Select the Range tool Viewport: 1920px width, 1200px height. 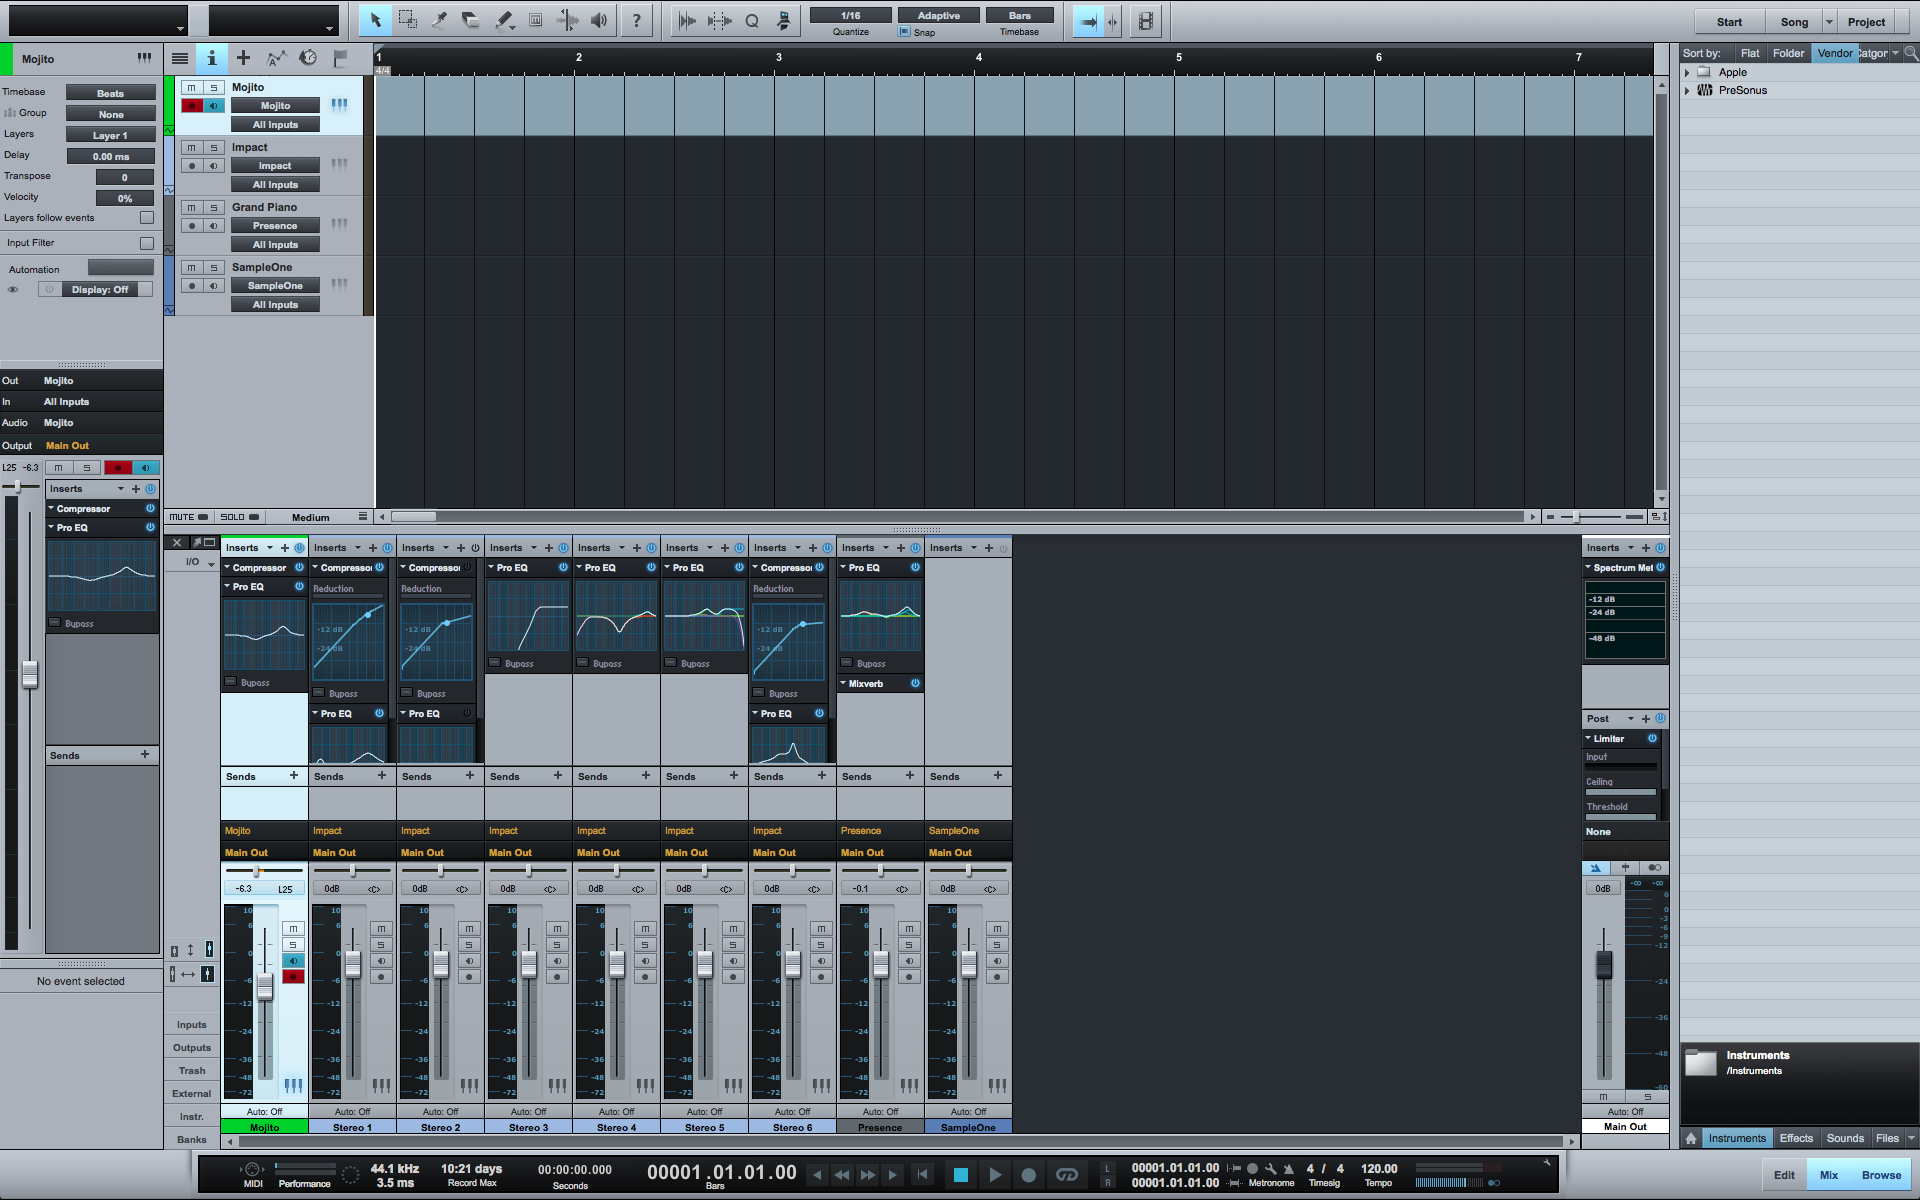(407, 20)
